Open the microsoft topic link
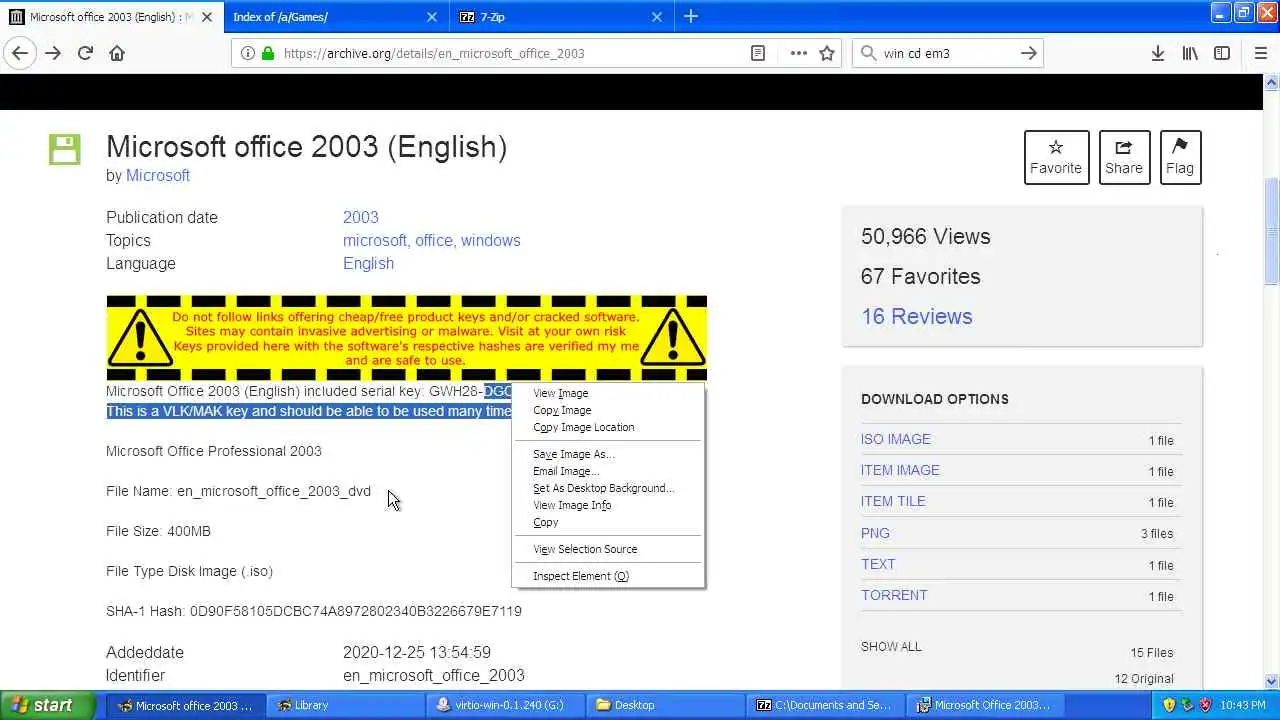This screenshot has height=720, width=1280. (x=374, y=240)
